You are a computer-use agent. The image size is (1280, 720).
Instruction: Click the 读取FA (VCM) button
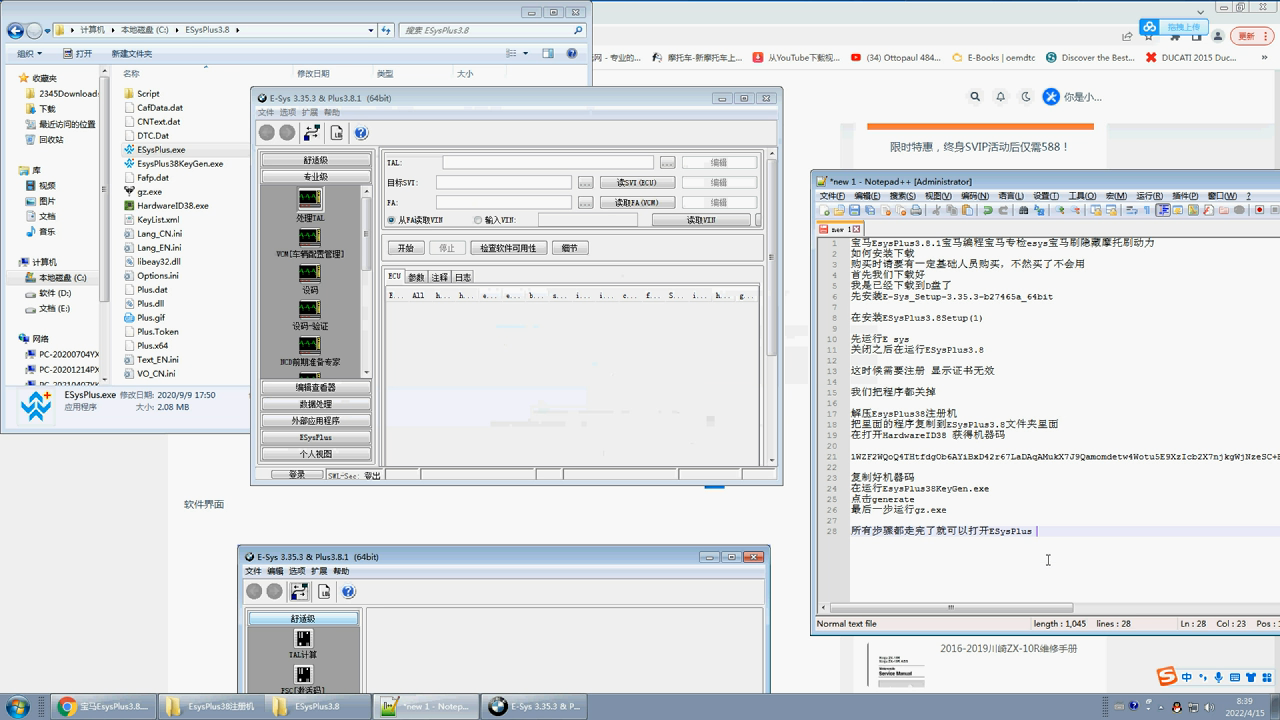(637, 202)
